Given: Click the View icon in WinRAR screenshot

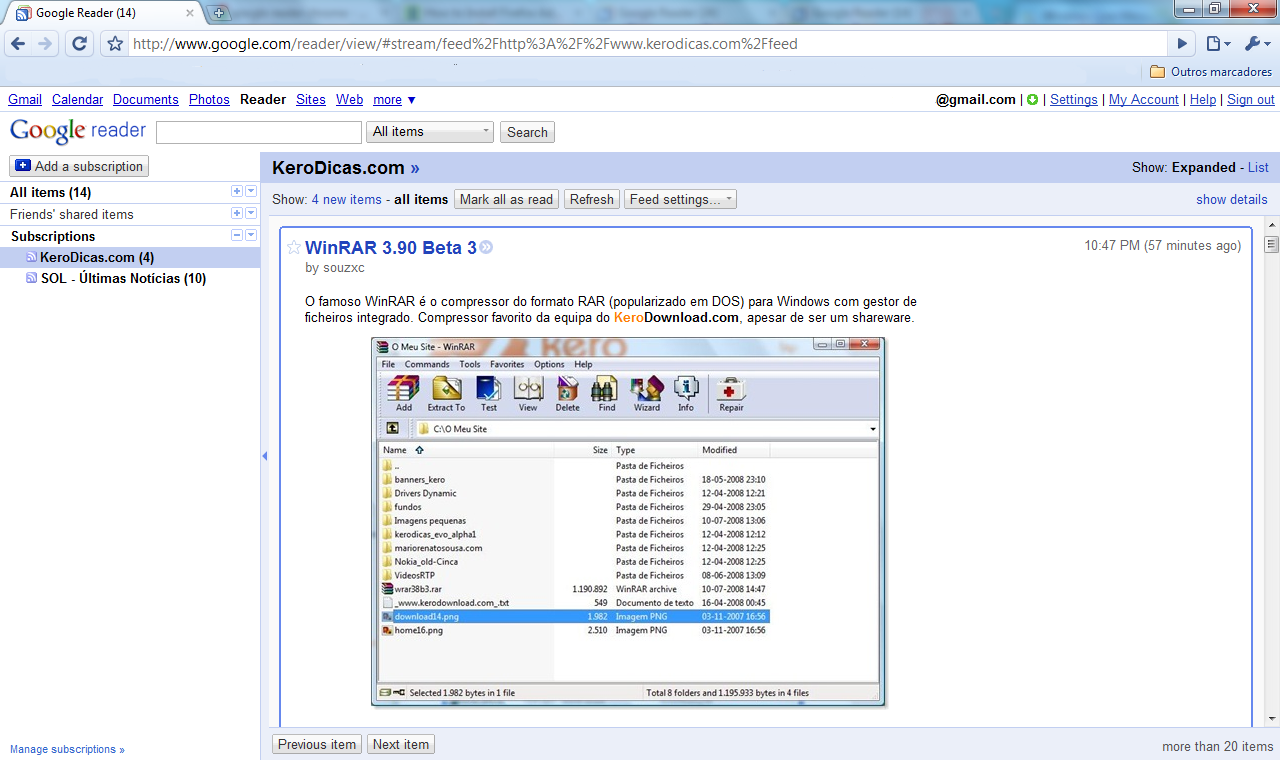Looking at the screenshot, I should 528,394.
